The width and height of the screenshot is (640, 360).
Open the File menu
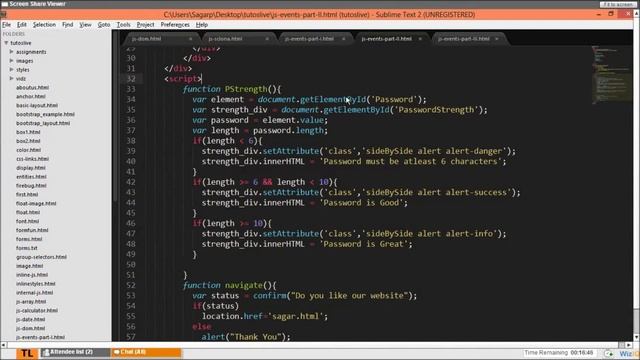(x=7, y=24)
